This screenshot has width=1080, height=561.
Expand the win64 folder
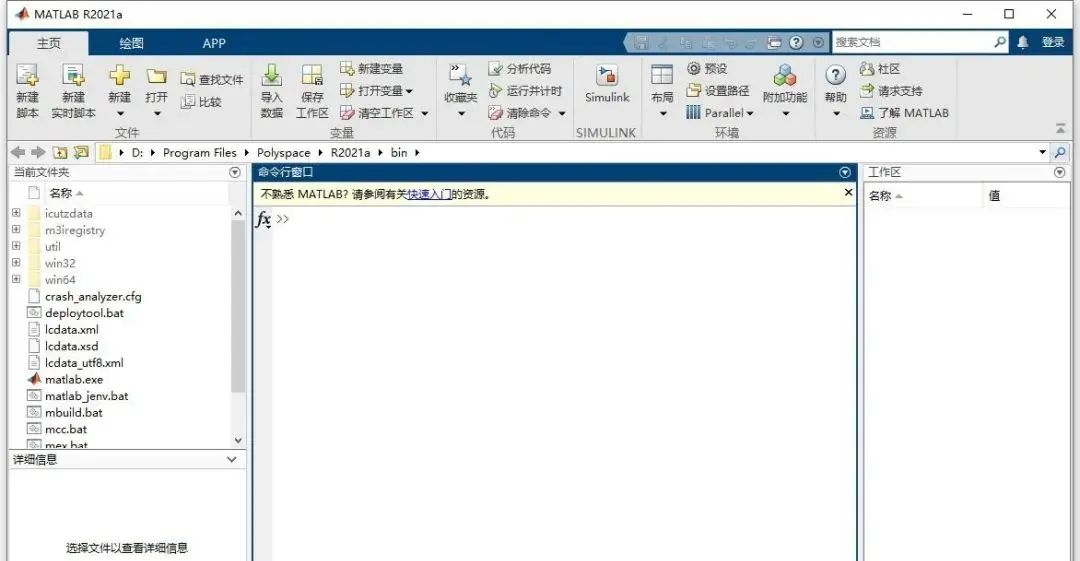click(x=17, y=279)
